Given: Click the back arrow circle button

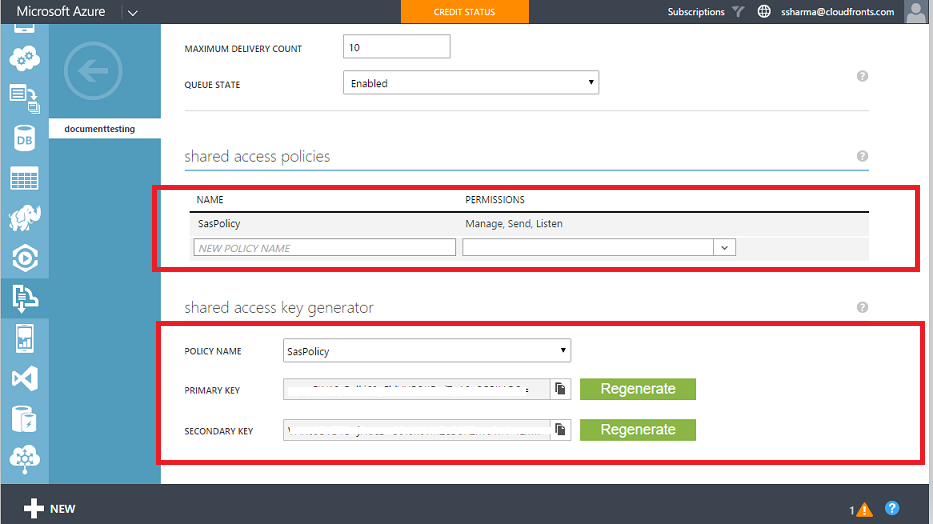Looking at the screenshot, I should click(x=93, y=70).
